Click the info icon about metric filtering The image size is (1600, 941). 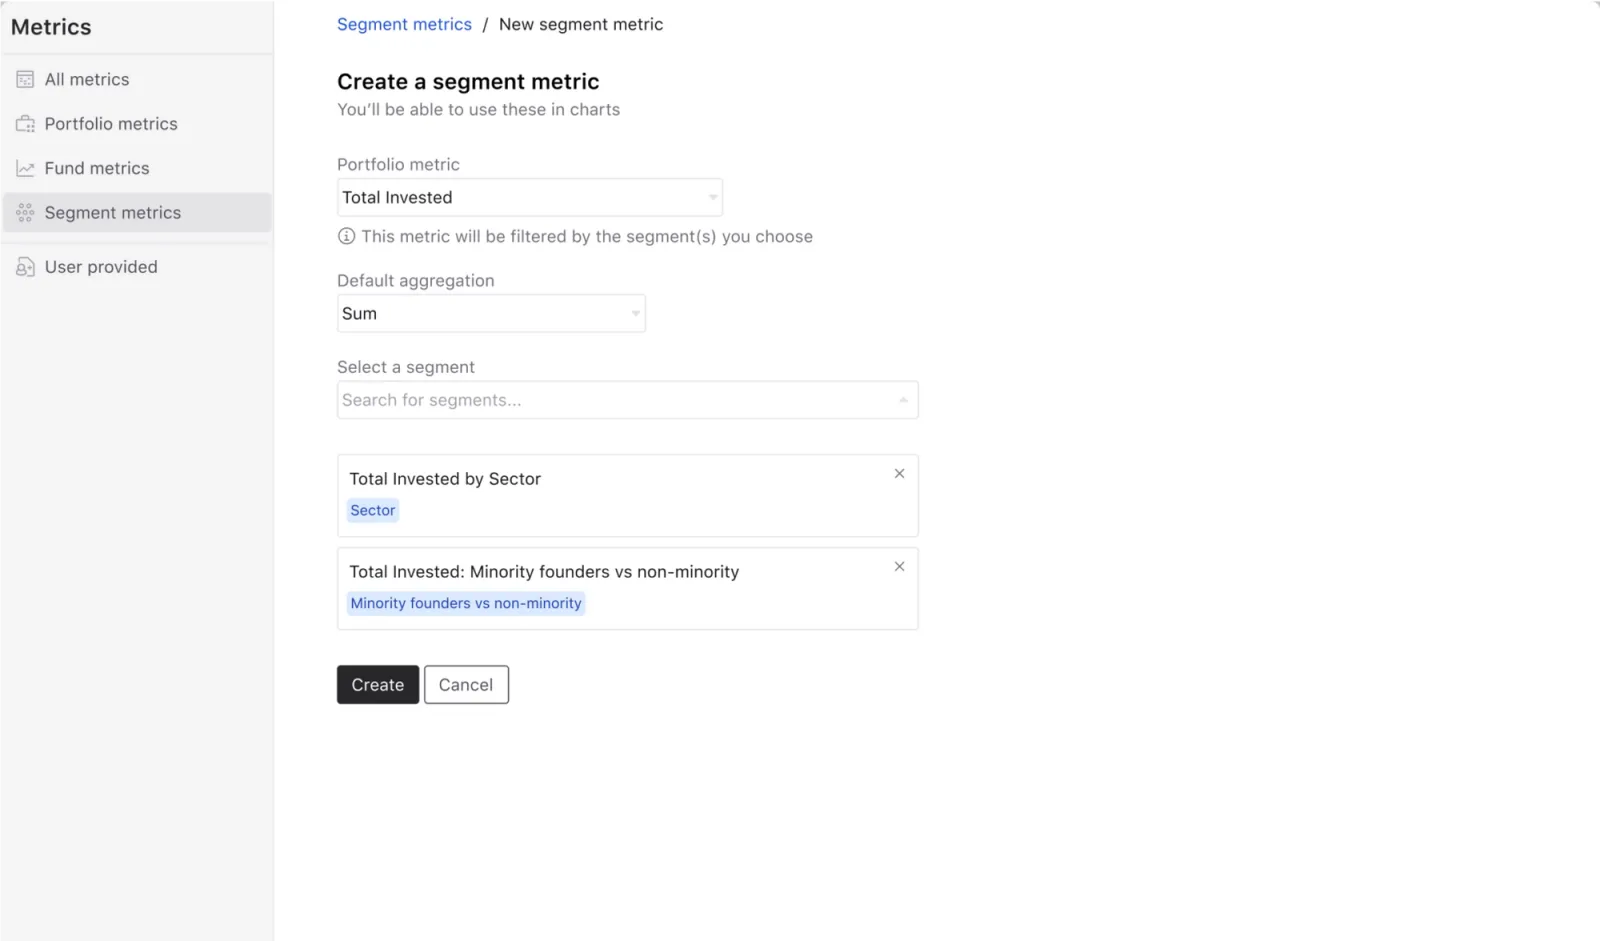tap(345, 236)
